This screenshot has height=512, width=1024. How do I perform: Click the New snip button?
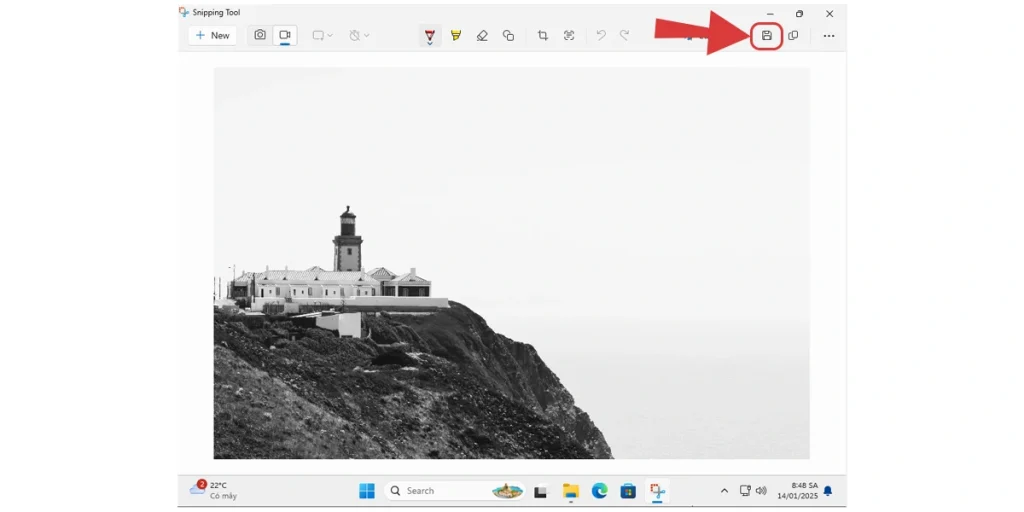point(212,36)
